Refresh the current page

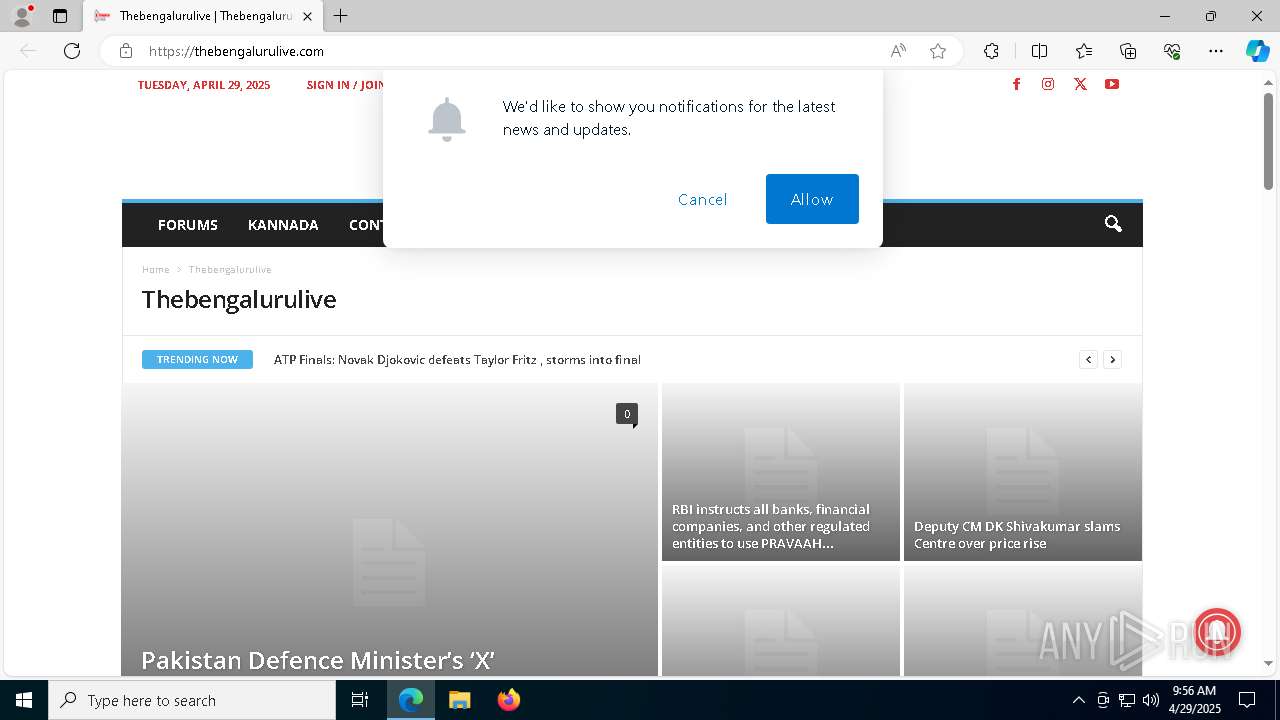[72, 51]
